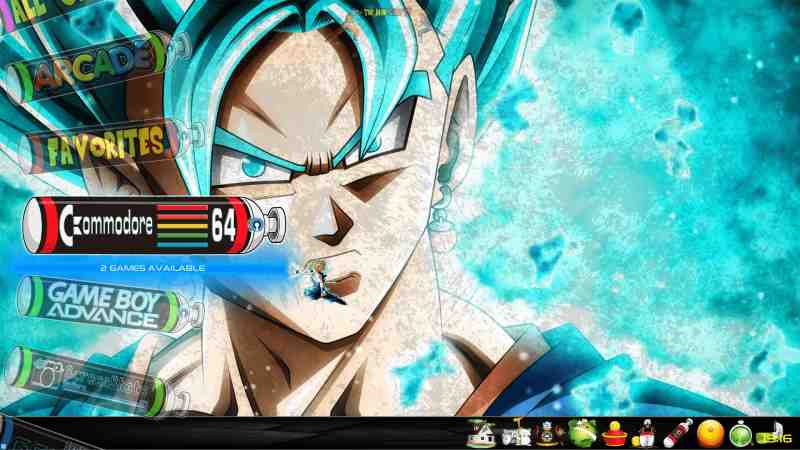Viewport: 800px width, 450px height.
Task: Select the Commodore 64 wheel capsule
Action: pyautogui.click(x=153, y=225)
